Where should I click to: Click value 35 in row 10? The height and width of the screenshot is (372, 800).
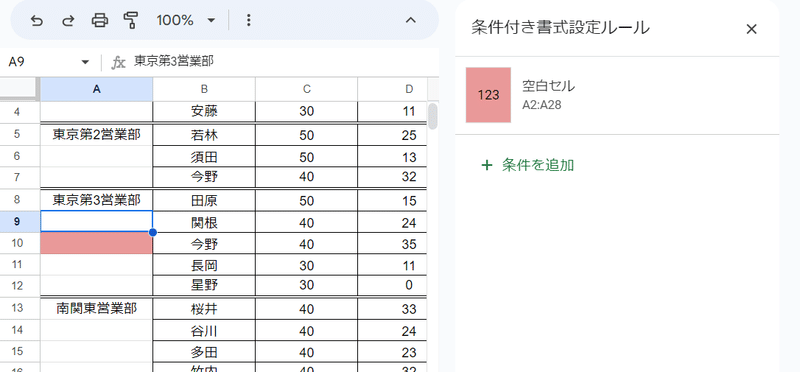pos(409,244)
